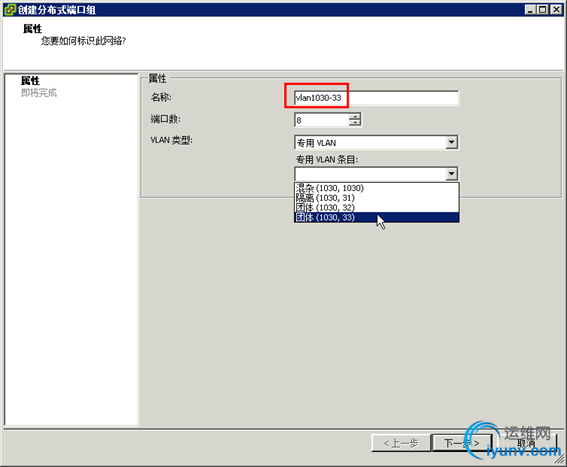The width and height of the screenshot is (567, 467).
Task: Proceed with the 下一步 button
Action: click(x=462, y=443)
